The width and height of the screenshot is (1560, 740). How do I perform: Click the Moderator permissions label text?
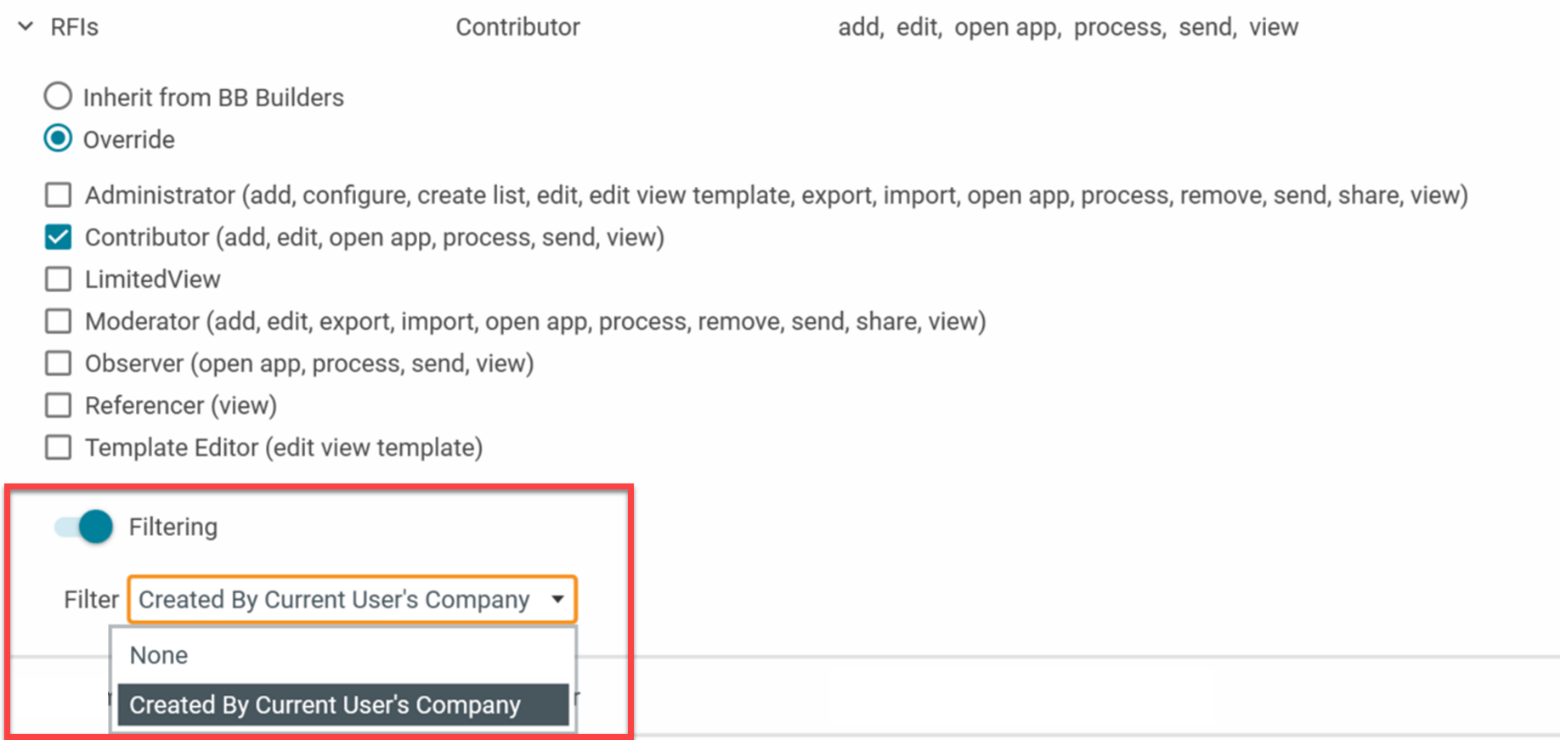pyautogui.click(x=535, y=321)
